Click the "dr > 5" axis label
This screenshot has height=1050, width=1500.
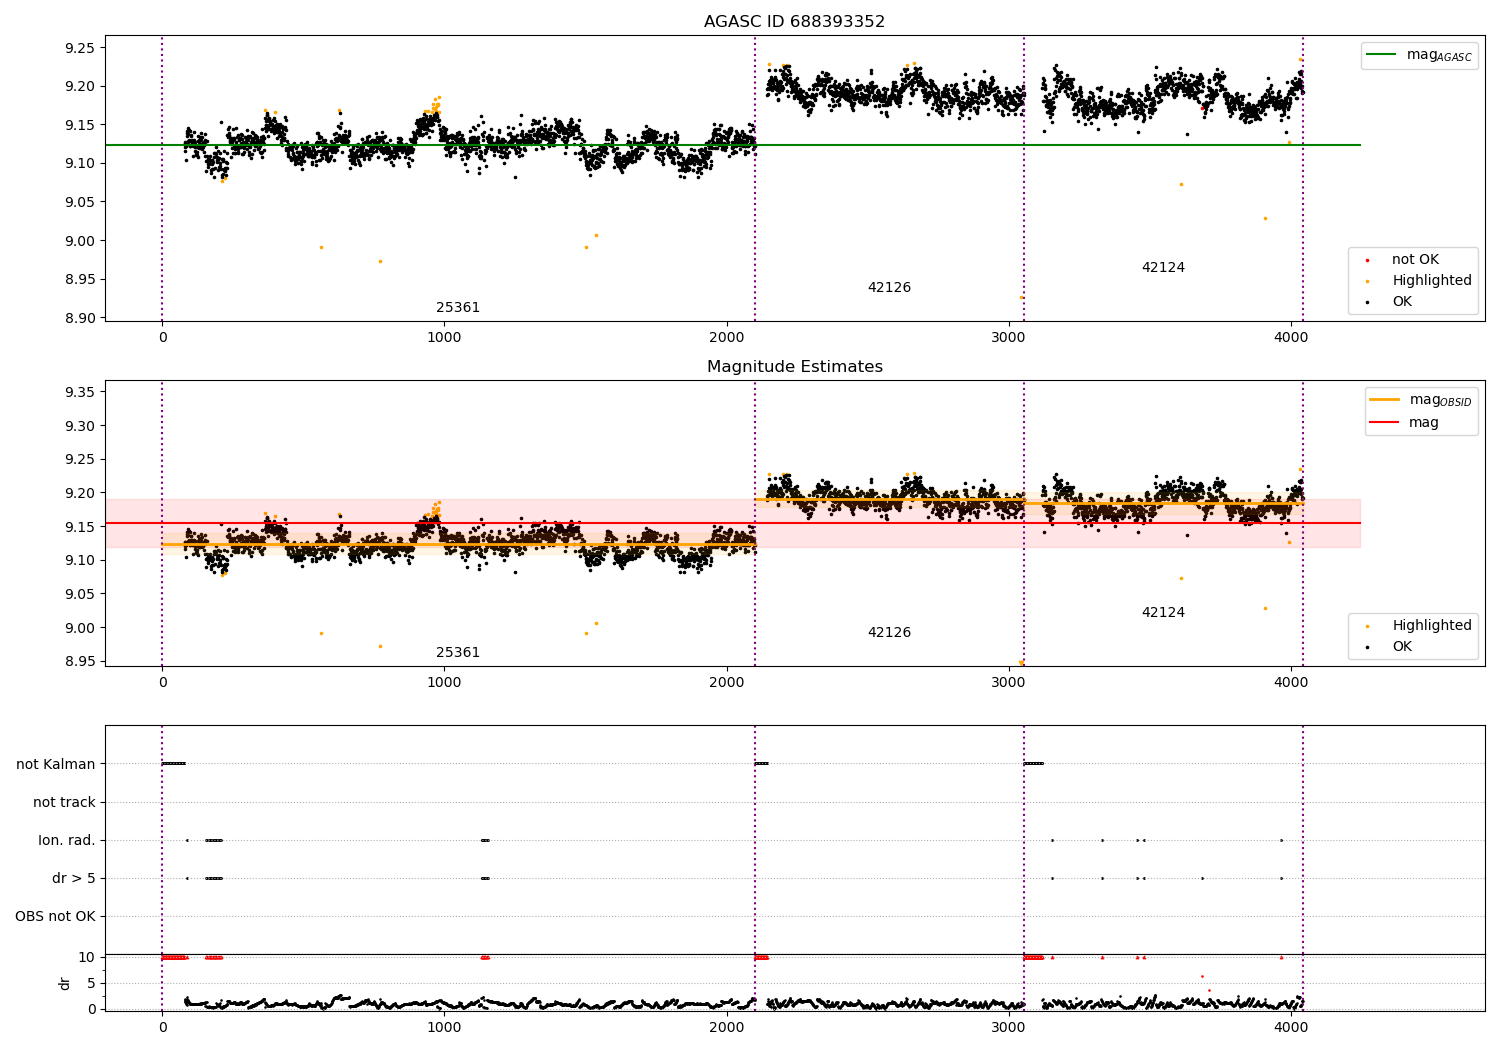[74, 878]
